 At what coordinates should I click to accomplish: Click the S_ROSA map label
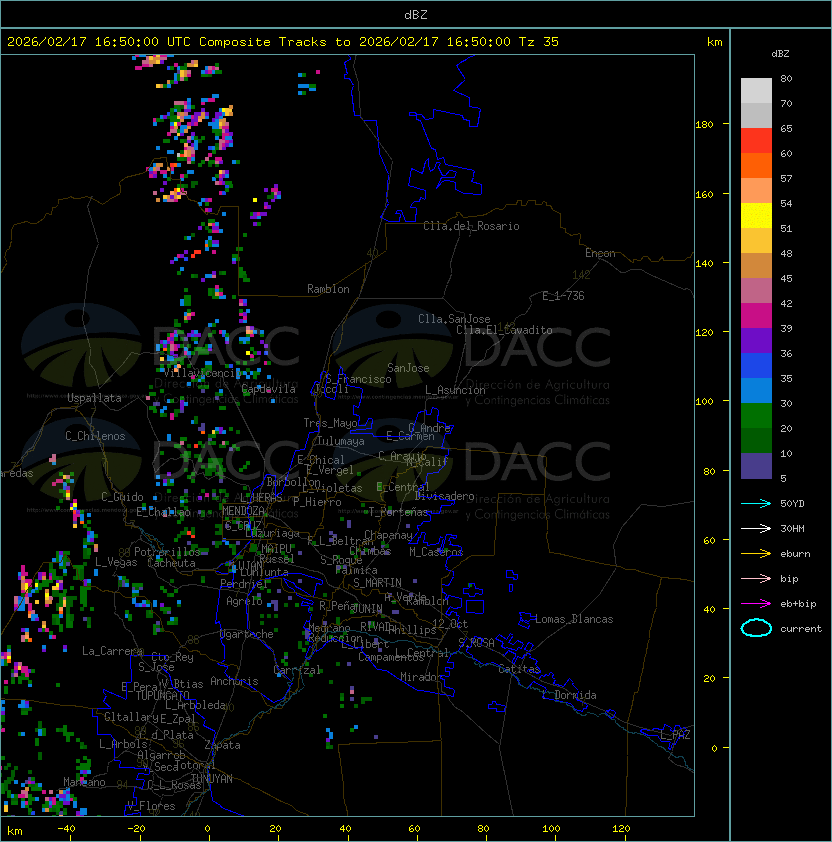(476, 643)
